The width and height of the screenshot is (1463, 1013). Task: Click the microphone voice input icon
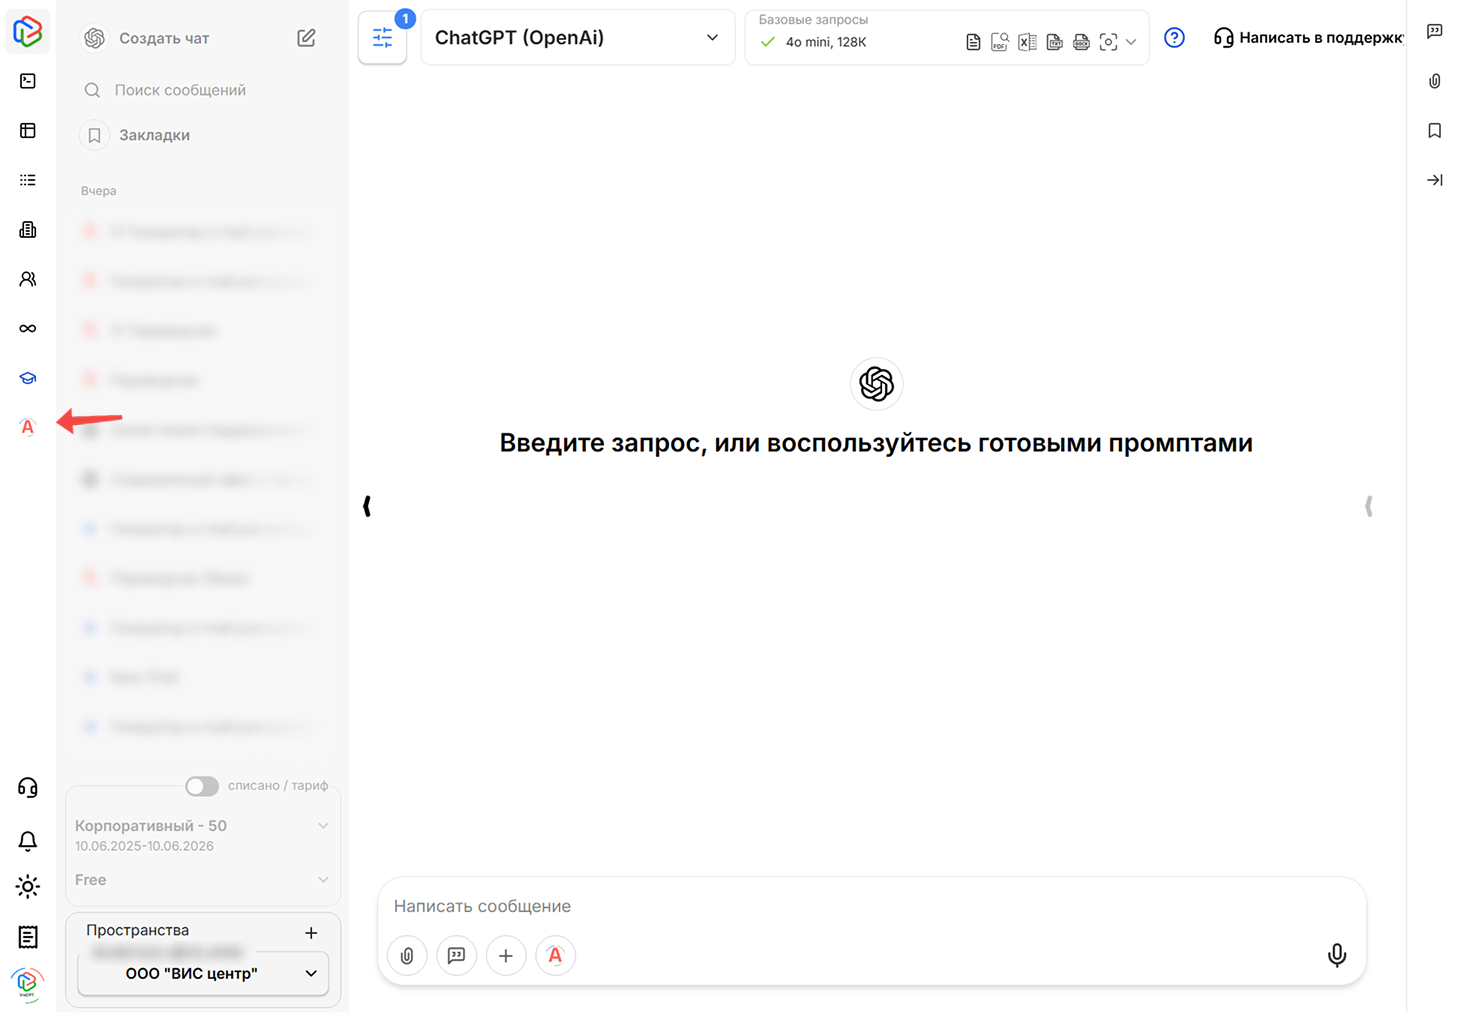[1336, 955]
